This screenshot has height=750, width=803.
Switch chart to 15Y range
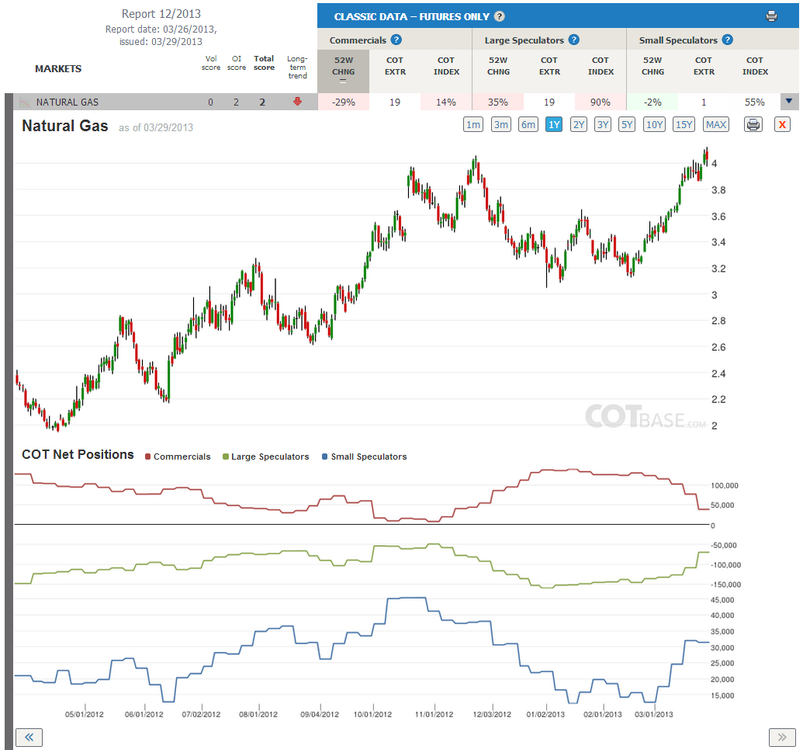click(x=684, y=124)
